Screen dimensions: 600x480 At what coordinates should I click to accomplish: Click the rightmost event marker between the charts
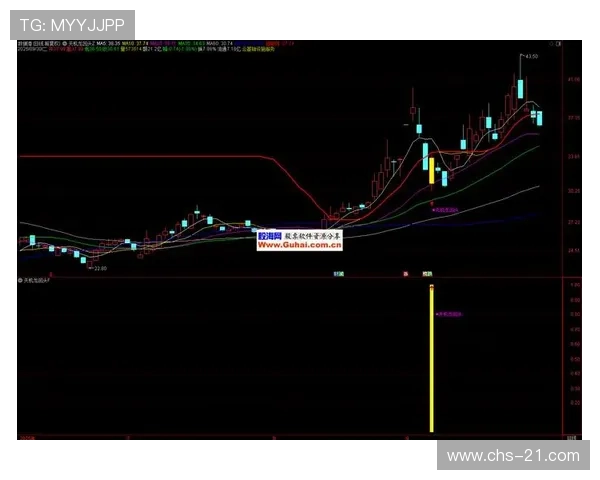pos(427,273)
